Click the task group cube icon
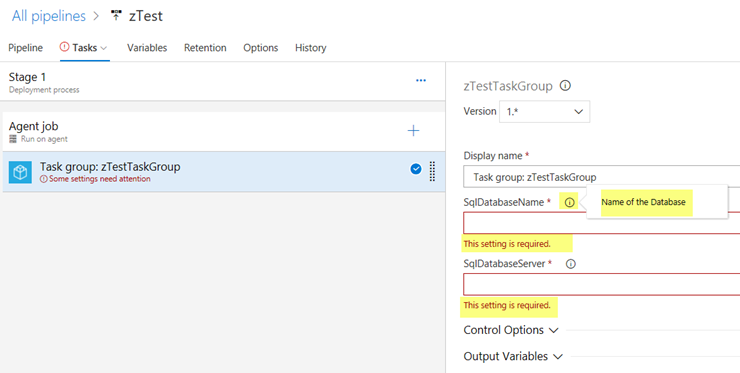Image resolution: width=740 pixels, height=373 pixels. [x=20, y=172]
